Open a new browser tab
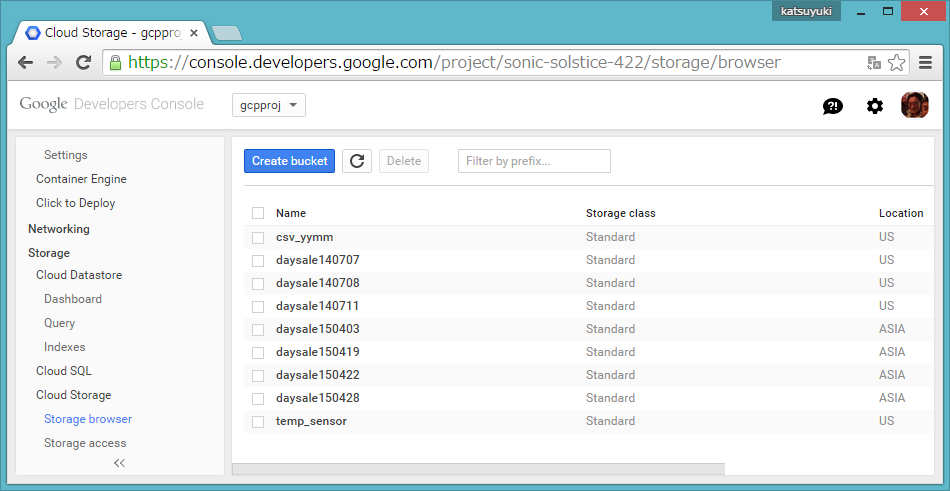Screen dimensions: 950x491 227,33
